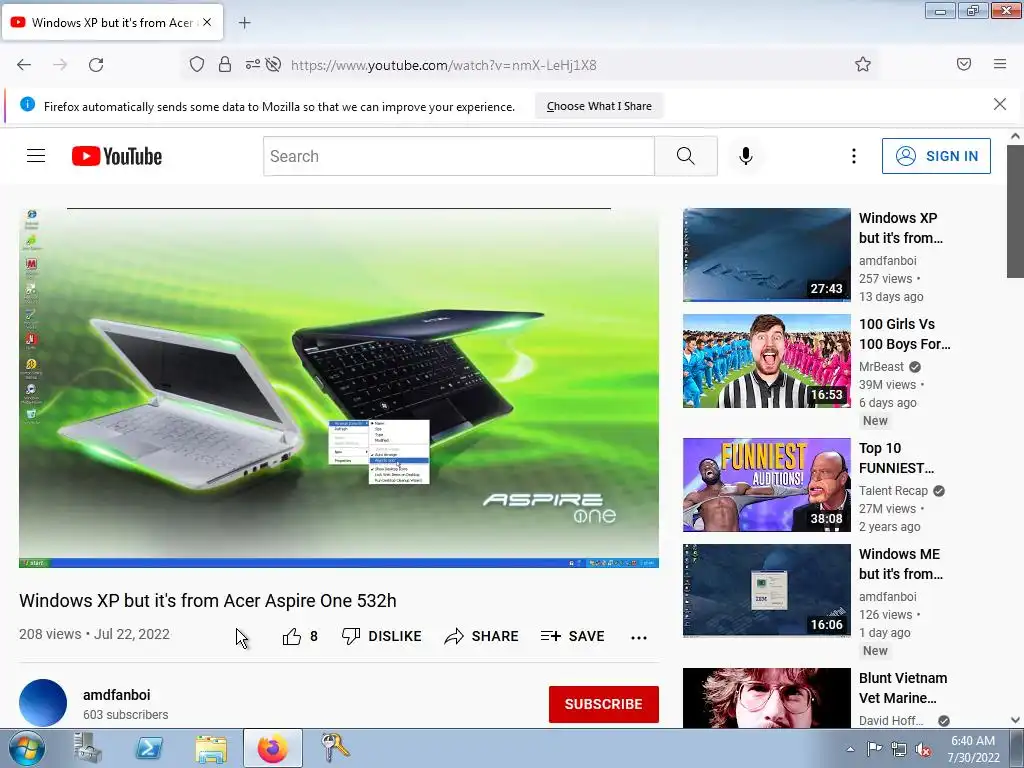Click Firefox taskbar icon
The height and width of the screenshot is (768, 1024).
[272, 748]
